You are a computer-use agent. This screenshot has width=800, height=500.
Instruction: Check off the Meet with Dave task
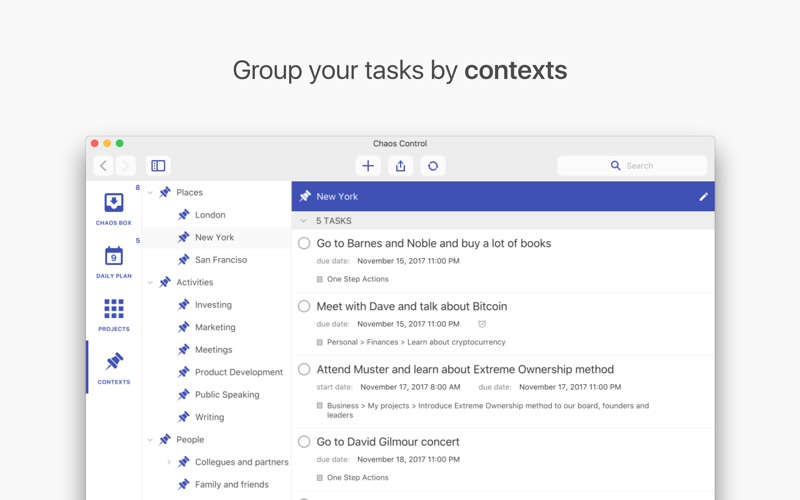coord(304,306)
